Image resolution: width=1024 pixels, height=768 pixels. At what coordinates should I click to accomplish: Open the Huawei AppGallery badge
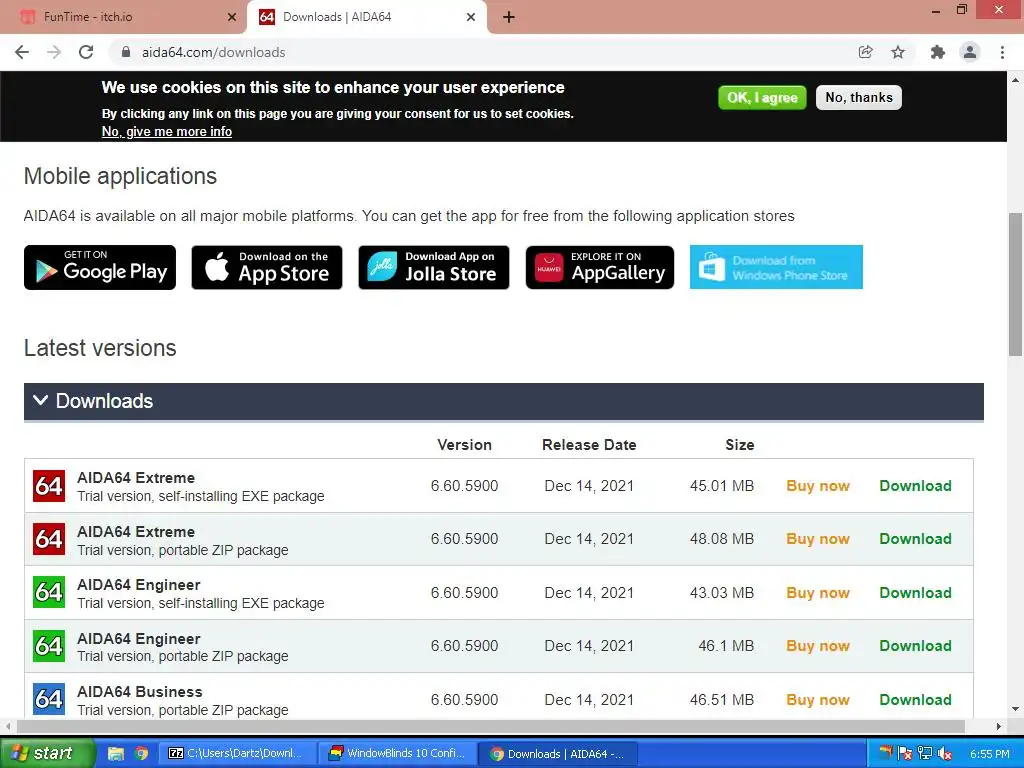(600, 267)
